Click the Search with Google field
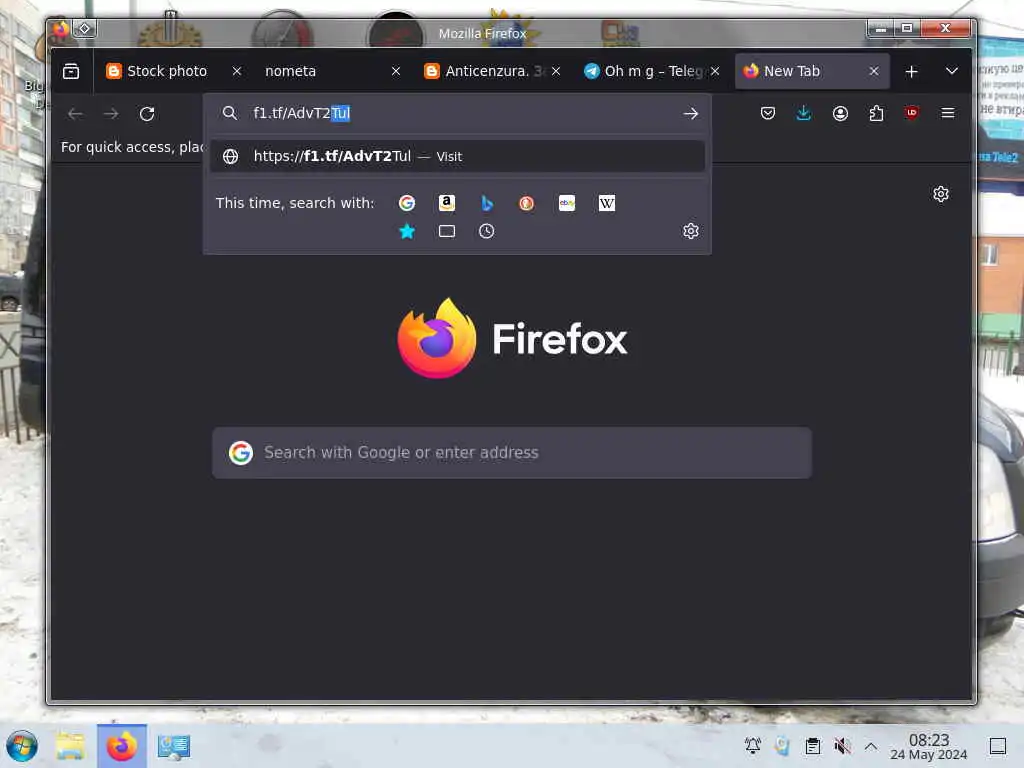Image resolution: width=1024 pixels, height=768 pixels. pyautogui.click(x=512, y=453)
